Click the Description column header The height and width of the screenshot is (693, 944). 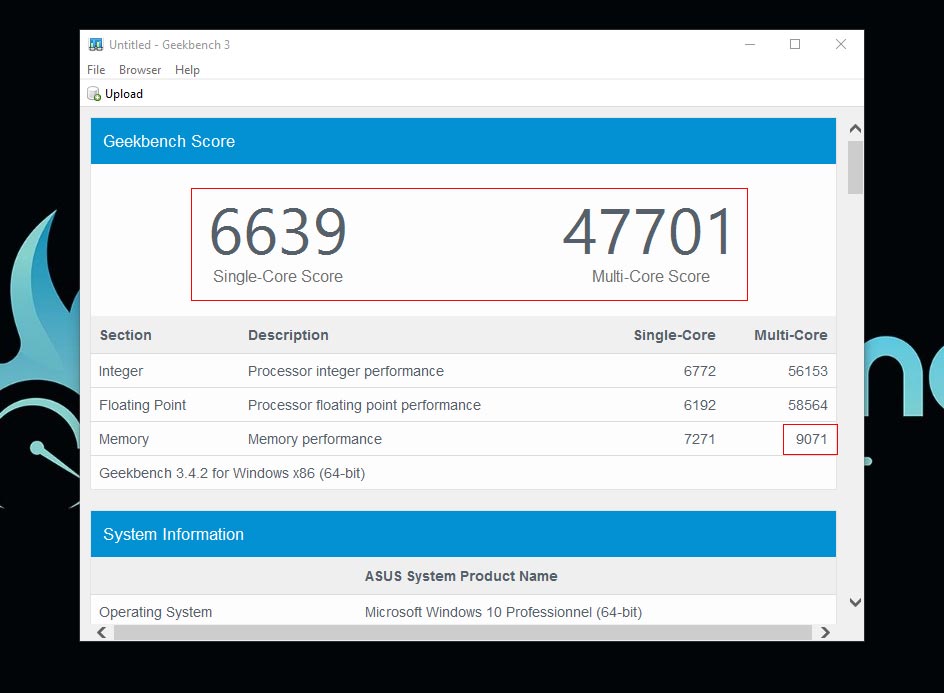pyautogui.click(x=288, y=335)
